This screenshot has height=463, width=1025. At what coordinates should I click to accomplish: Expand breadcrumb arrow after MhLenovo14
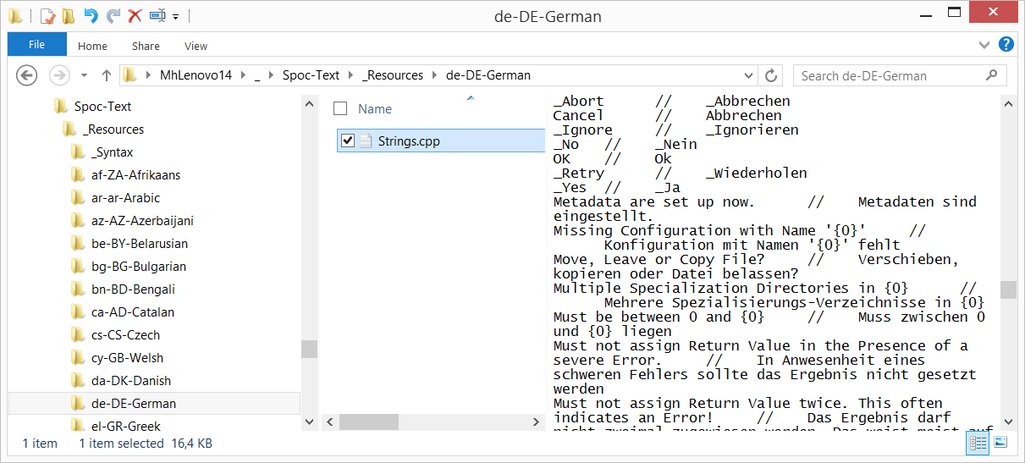click(x=244, y=75)
